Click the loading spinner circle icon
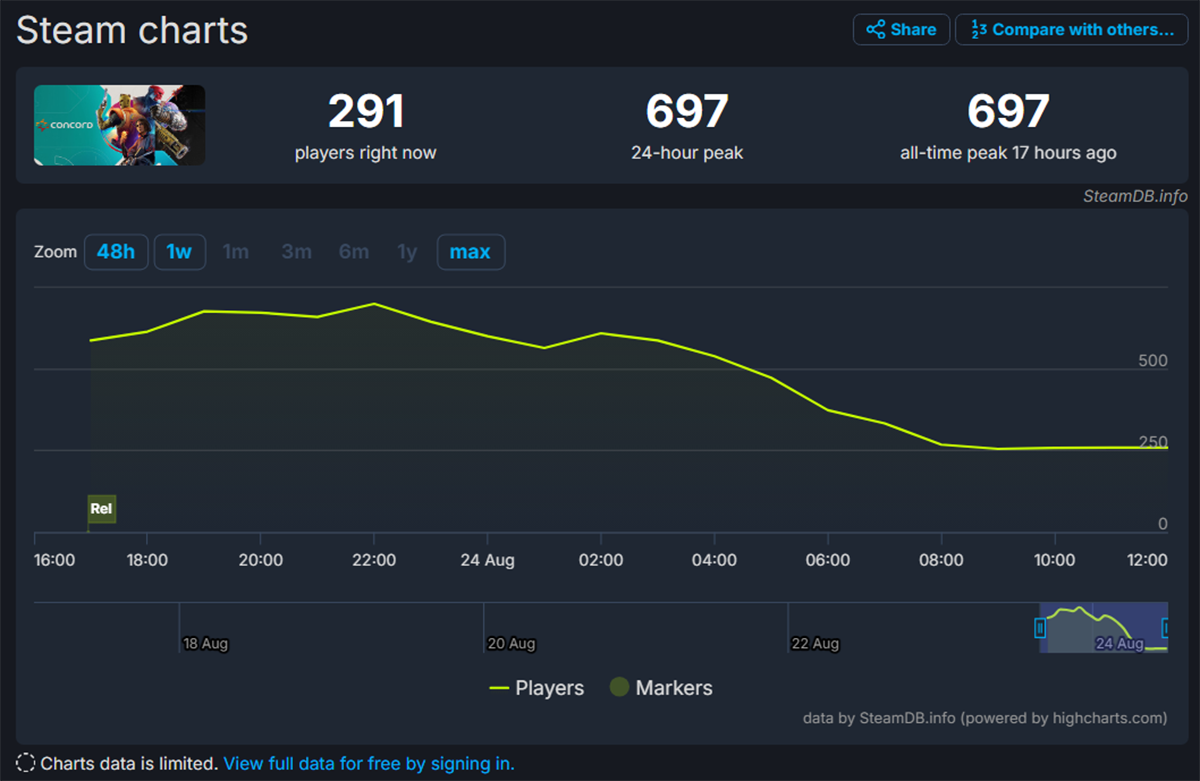The height and width of the screenshot is (781, 1200). tap(25, 762)
